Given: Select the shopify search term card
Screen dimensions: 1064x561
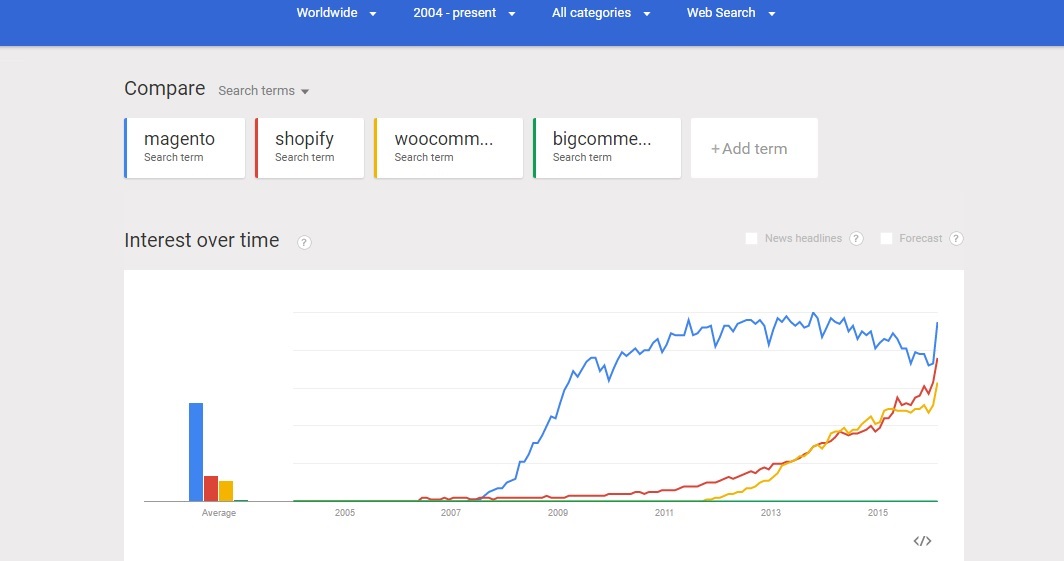Looking at the screenshot, I should click(309, 149).
